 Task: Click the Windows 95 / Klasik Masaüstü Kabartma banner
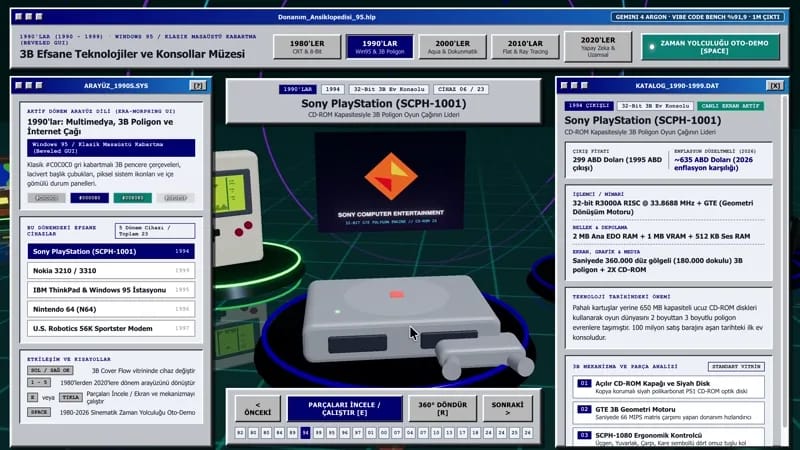111,148
